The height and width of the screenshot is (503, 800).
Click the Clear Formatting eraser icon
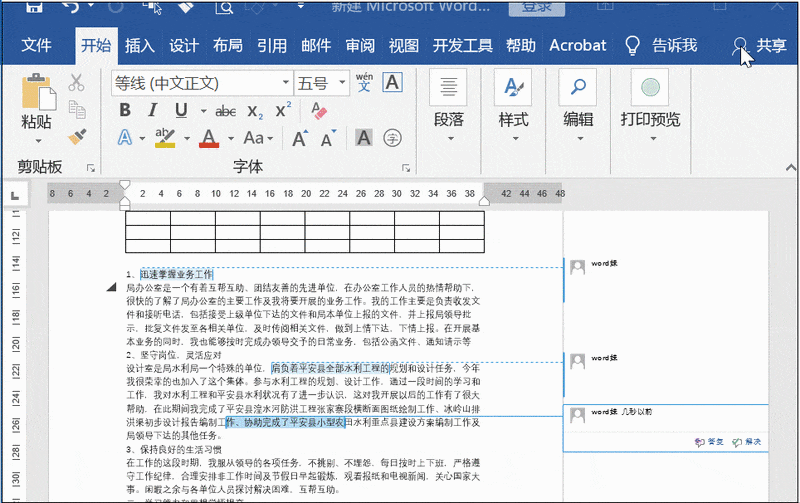[320, 111]
